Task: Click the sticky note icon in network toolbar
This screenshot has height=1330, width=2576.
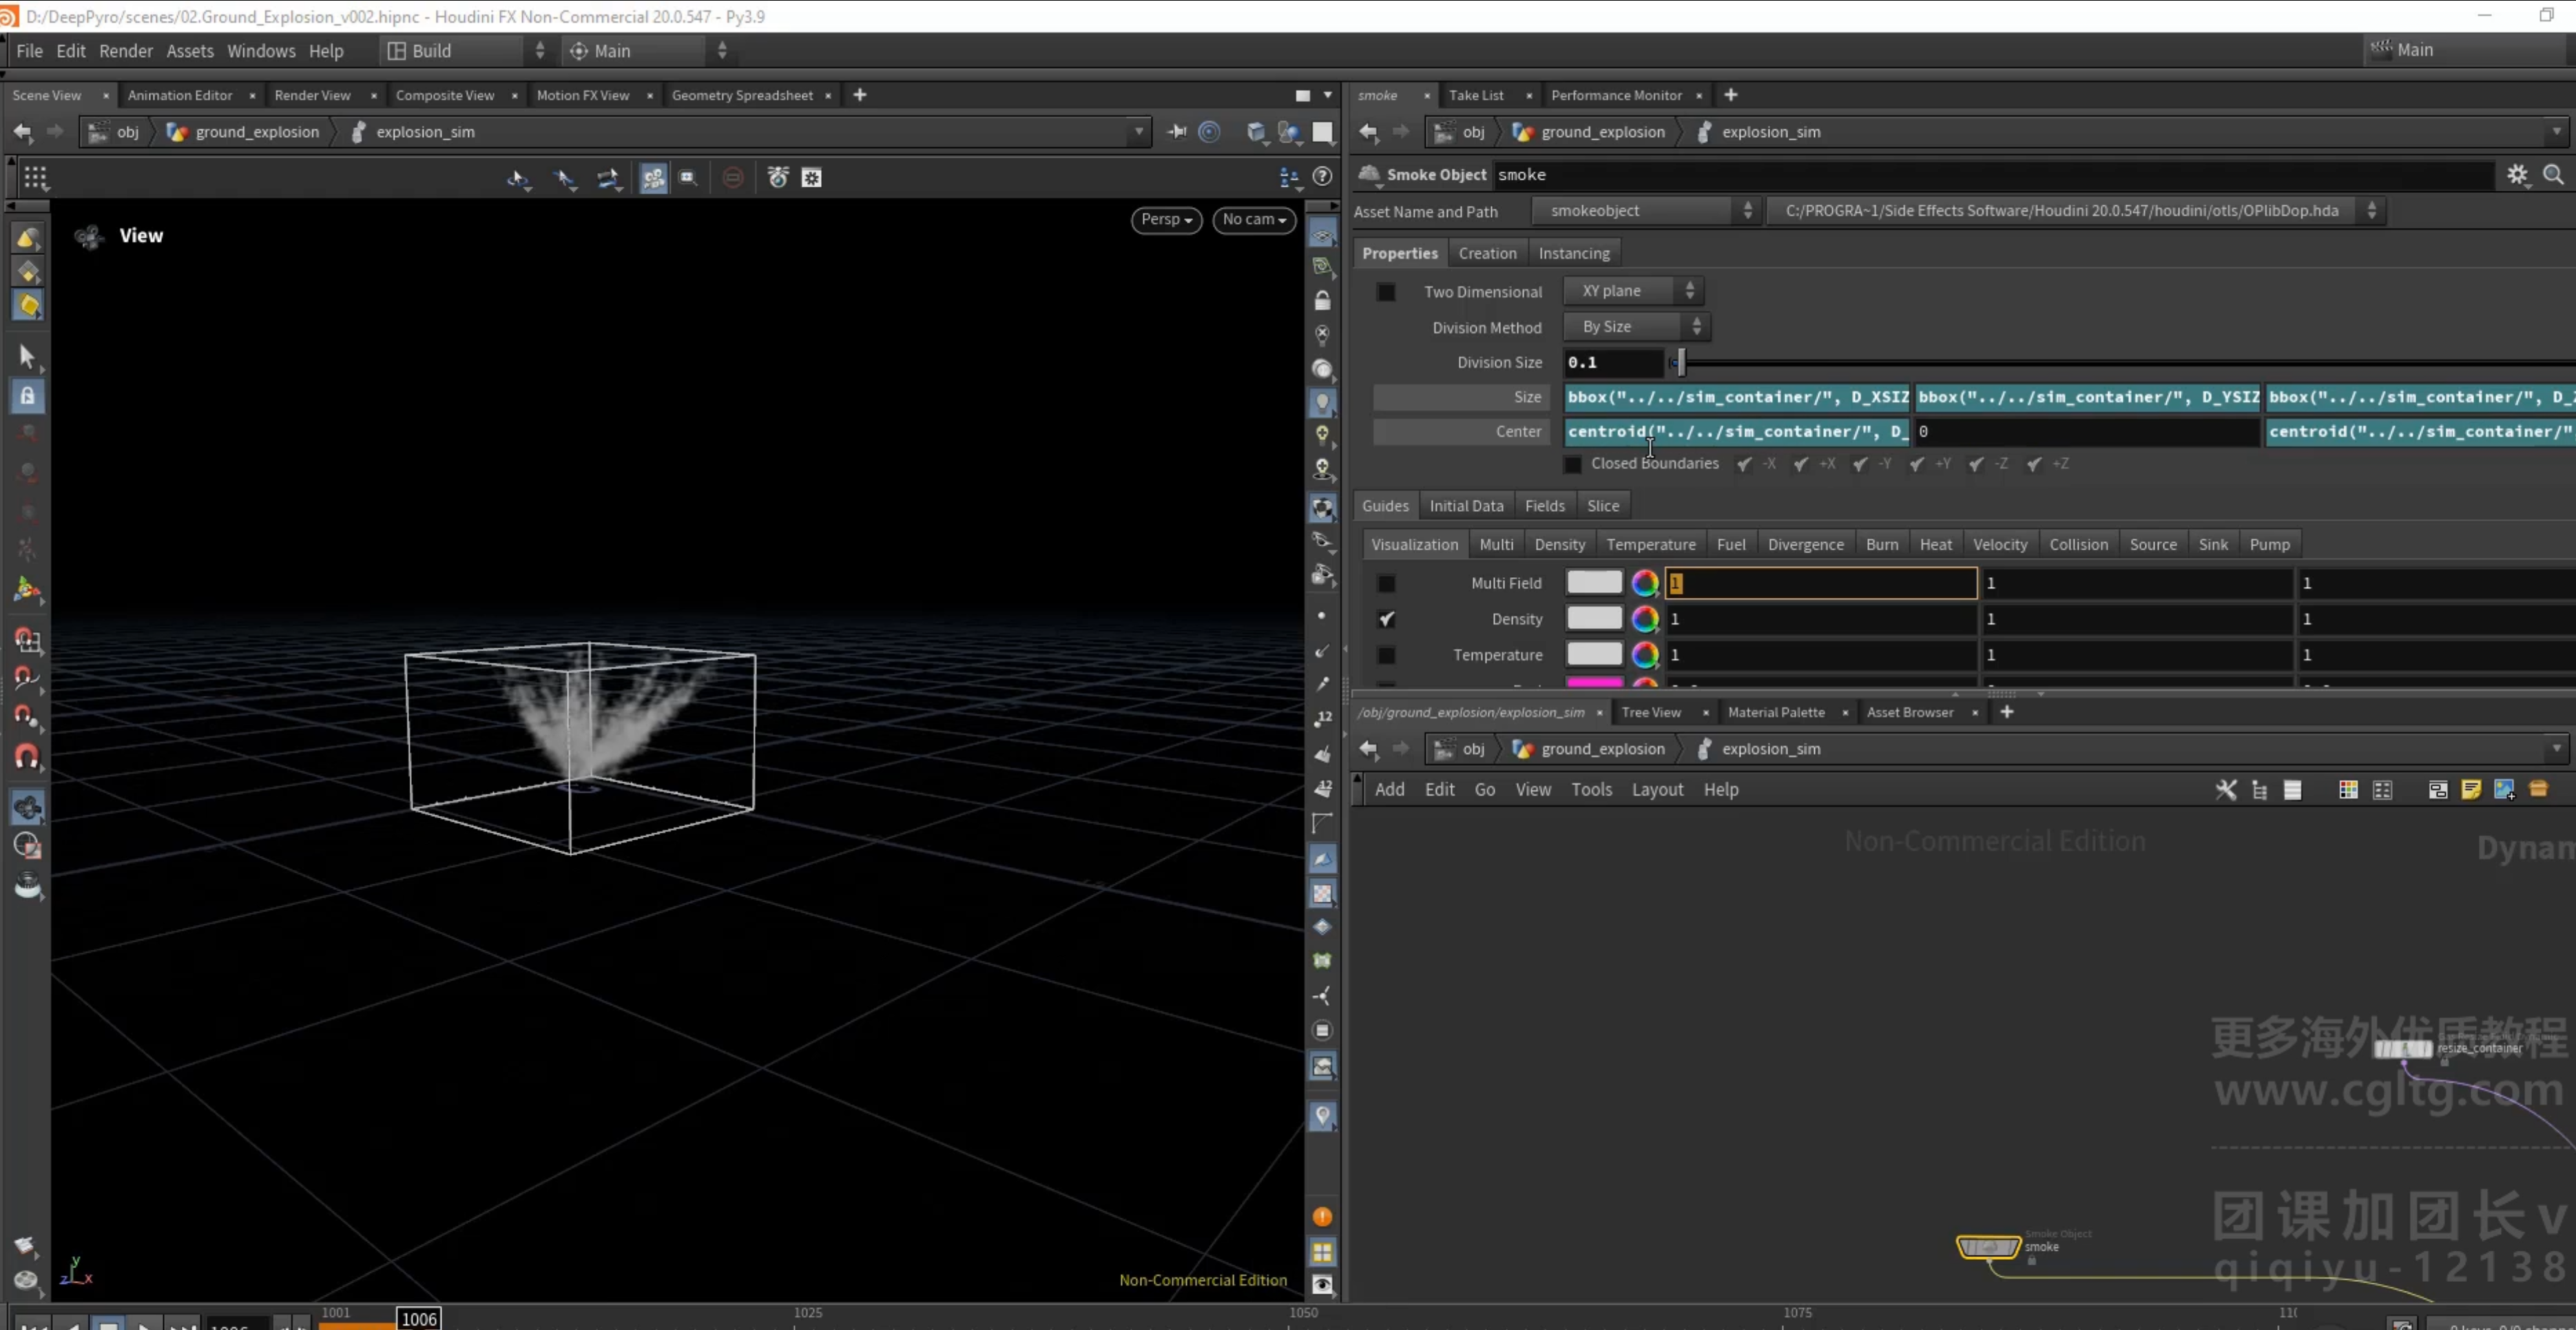Action: point(2471,790)
